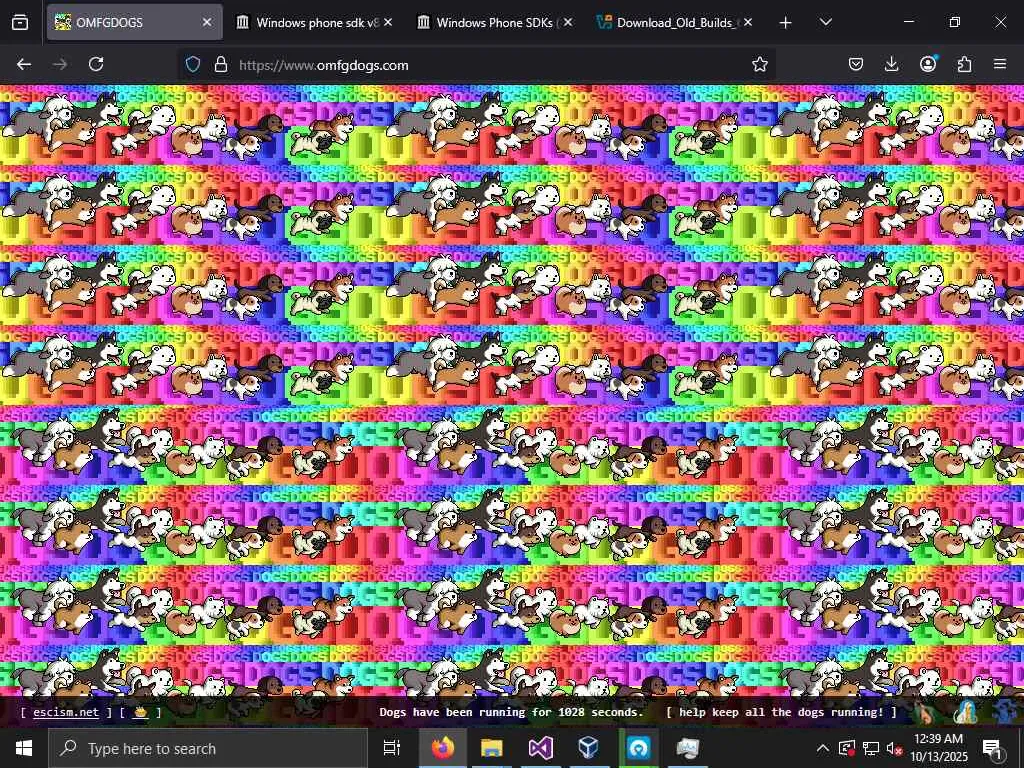The width and height of the screenshot is (1024, 768).
Task: Open Firefox from the taskbar
Action: pyautogui.click(x=442, y=748)
